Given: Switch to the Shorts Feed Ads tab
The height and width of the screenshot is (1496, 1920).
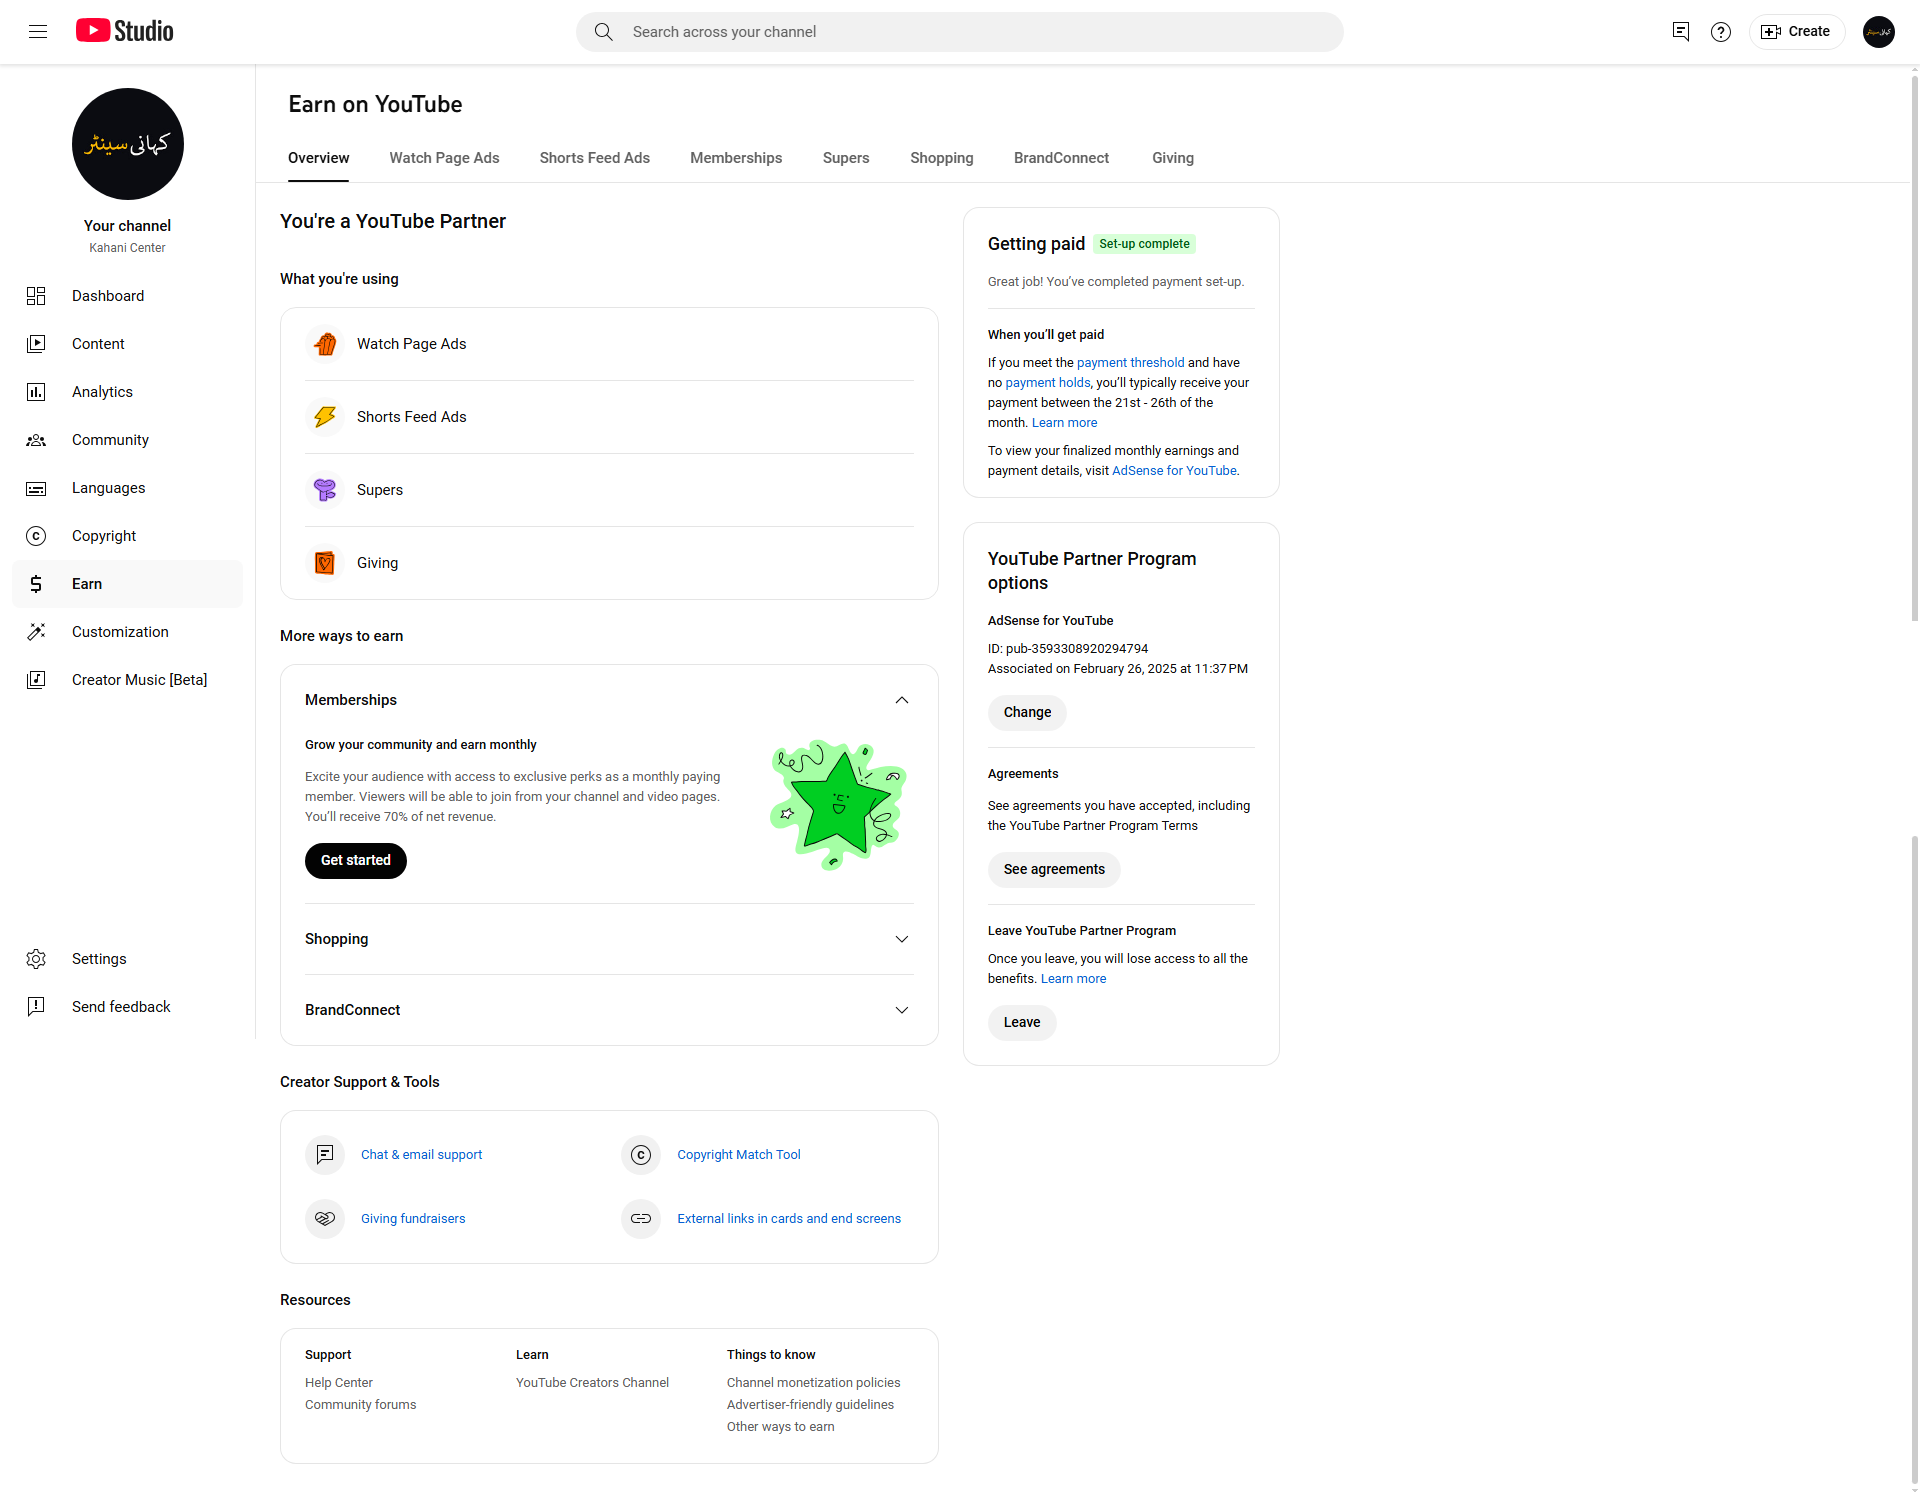Looking at the screenshot, I should click(x=595, y=158).
